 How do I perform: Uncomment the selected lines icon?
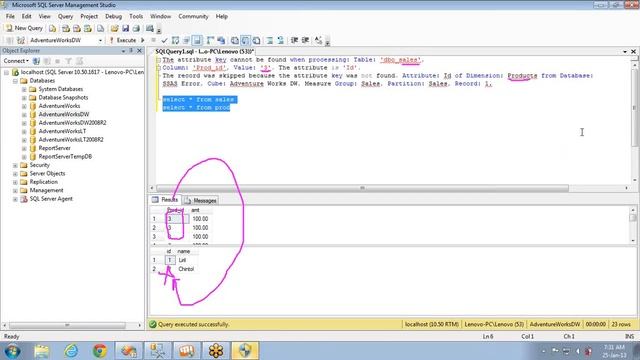280,40
